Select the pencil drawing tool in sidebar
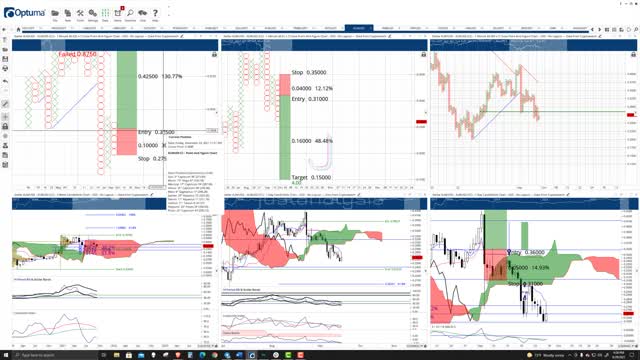This screenshot has height=360, width=640. pyautogui.click(x=5, y=104)
